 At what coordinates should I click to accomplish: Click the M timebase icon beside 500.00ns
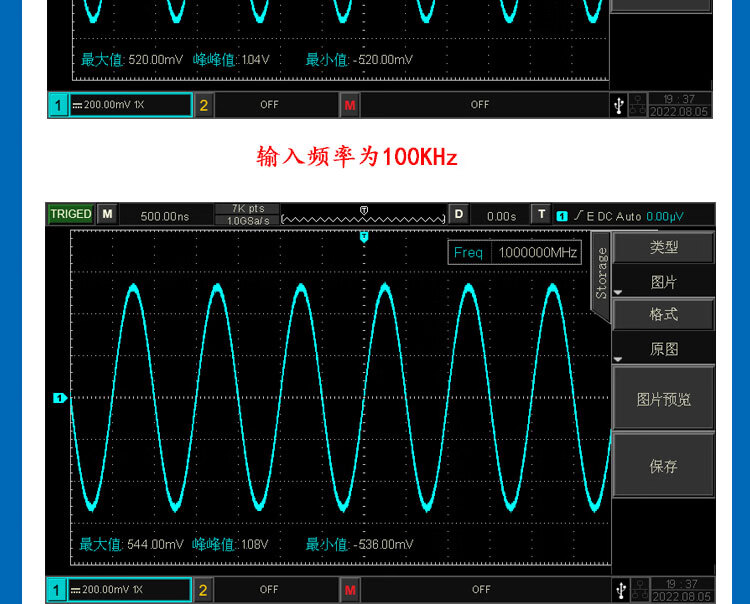point(106,214)
